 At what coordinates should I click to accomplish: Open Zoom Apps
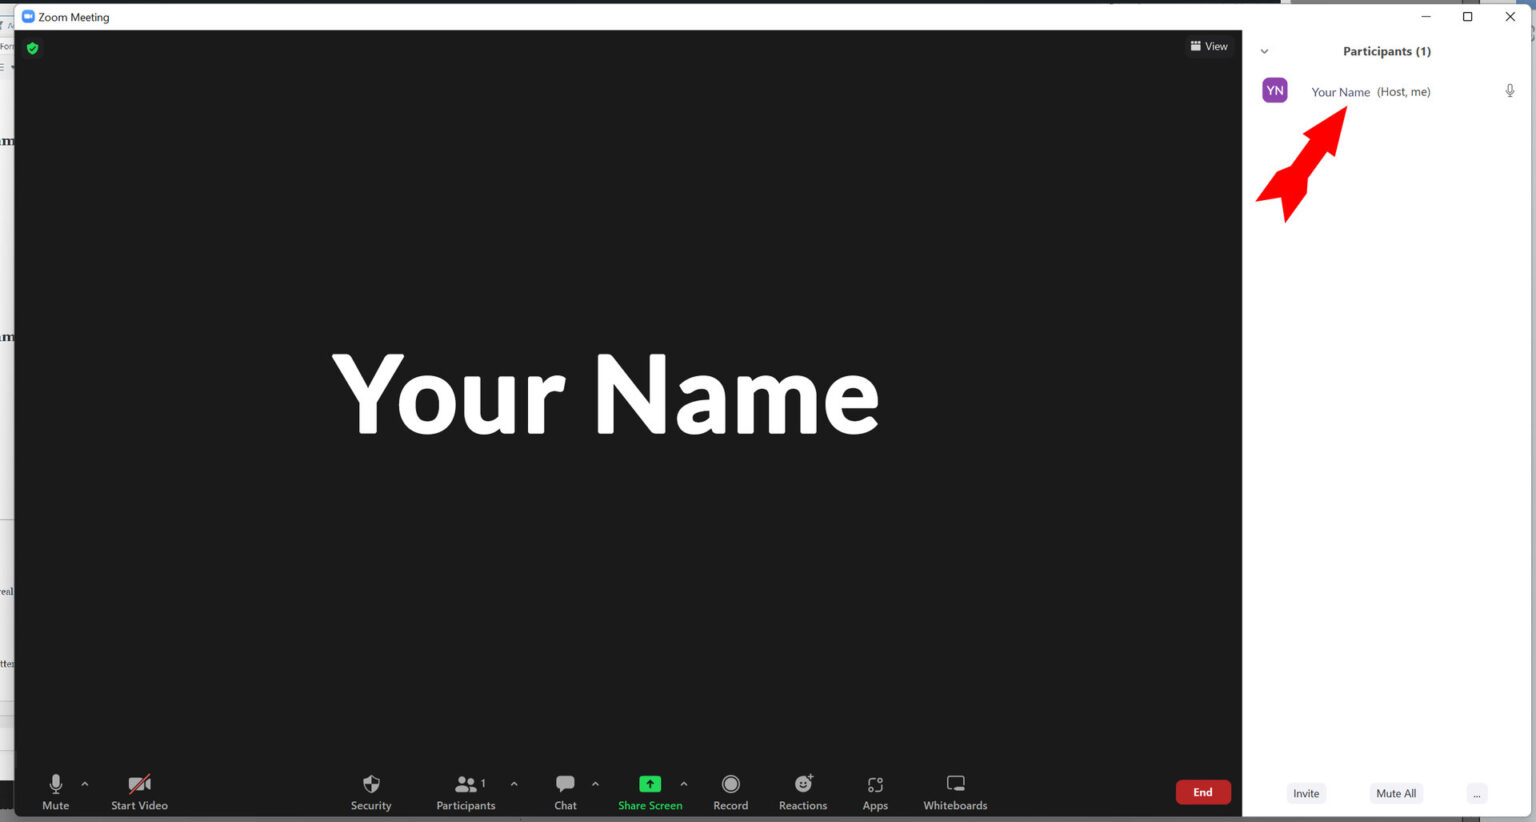[875, 791]
